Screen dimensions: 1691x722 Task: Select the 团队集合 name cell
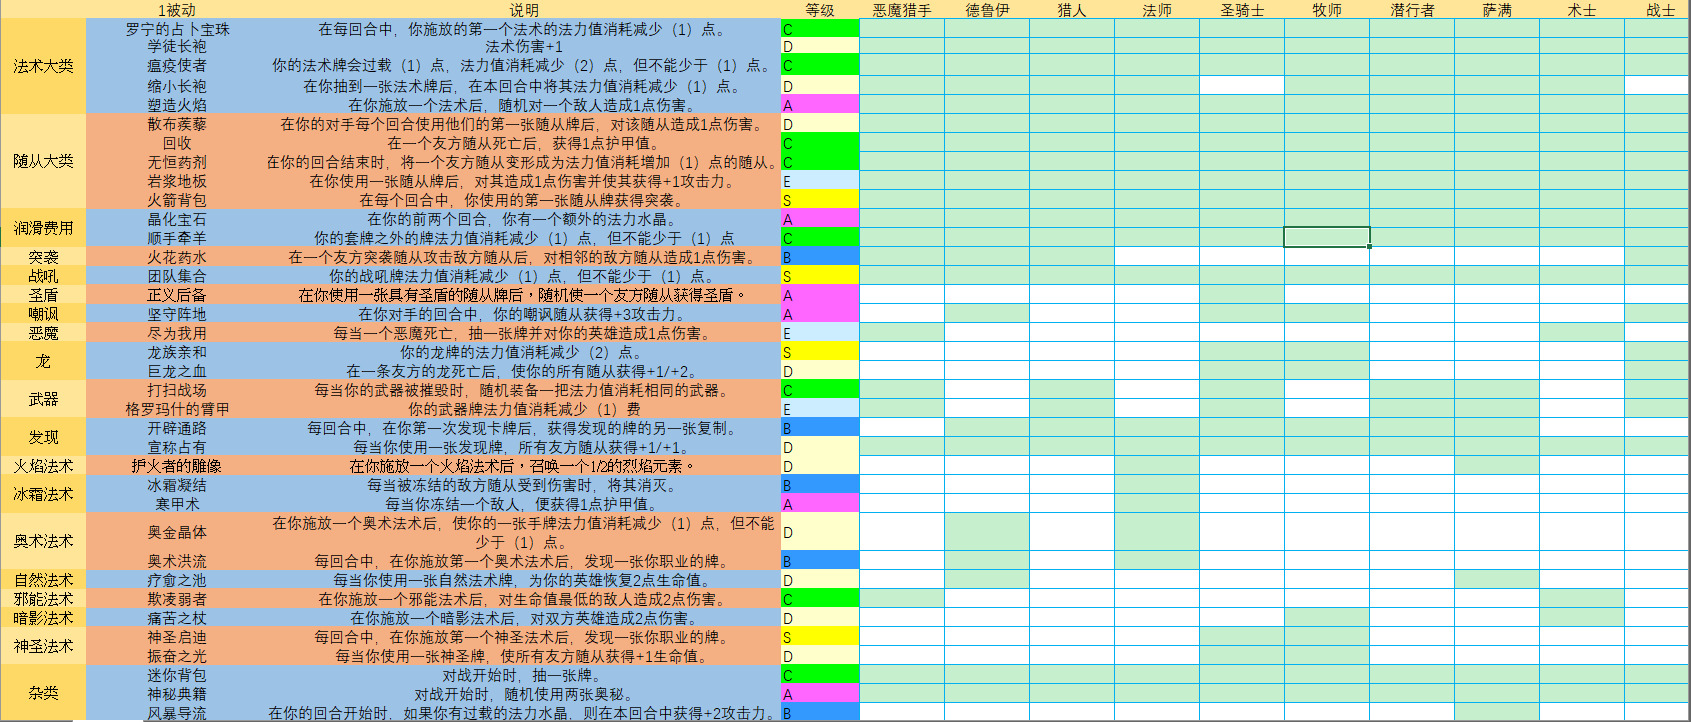pyautogui.click(x=177, y=276)
